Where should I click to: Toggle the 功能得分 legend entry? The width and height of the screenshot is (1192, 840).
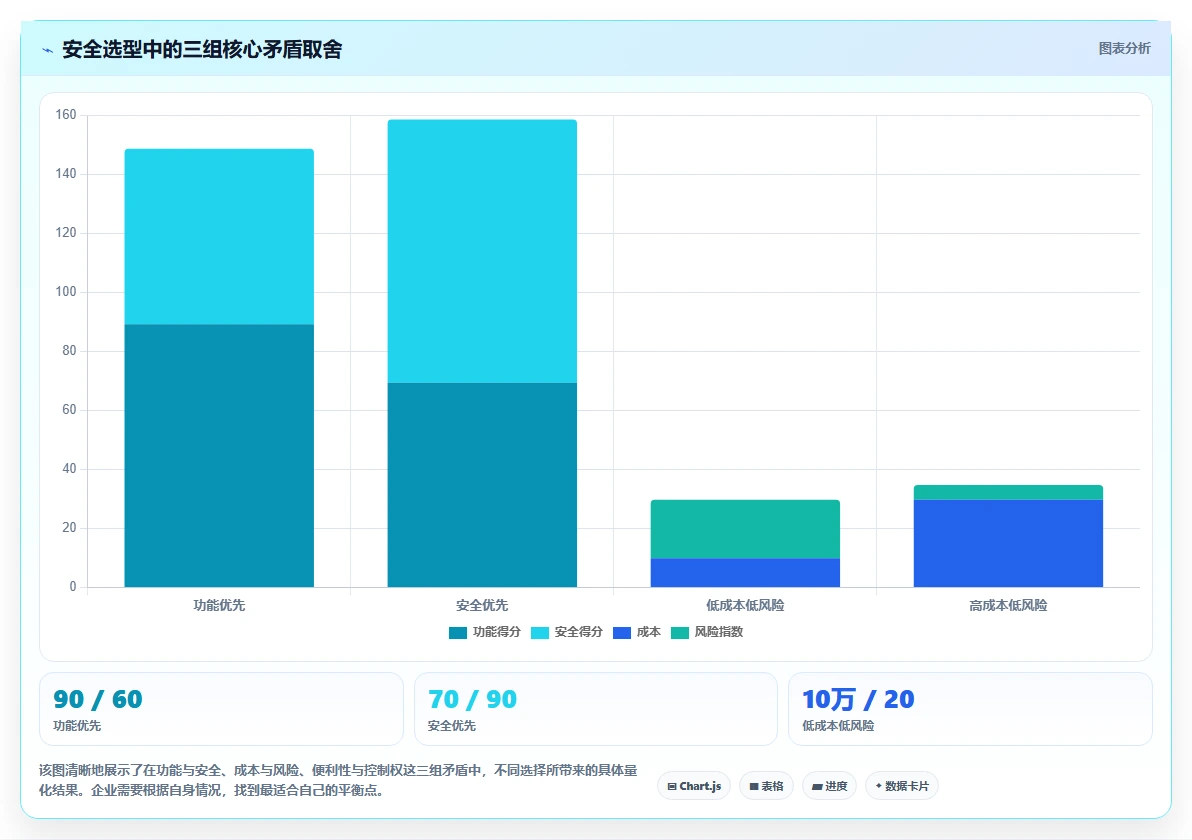485,632
